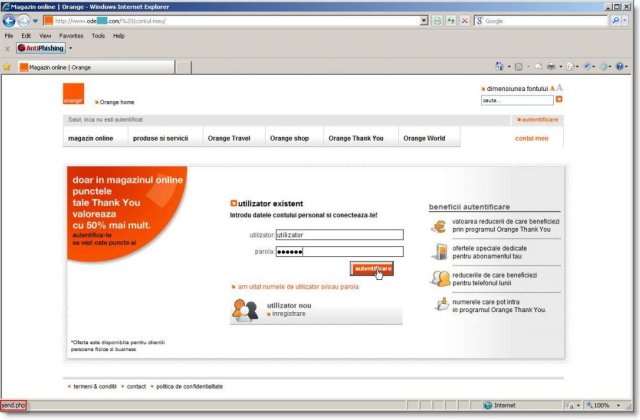
Task: Open the Favorites menu
Action: (x=71, y=36)
